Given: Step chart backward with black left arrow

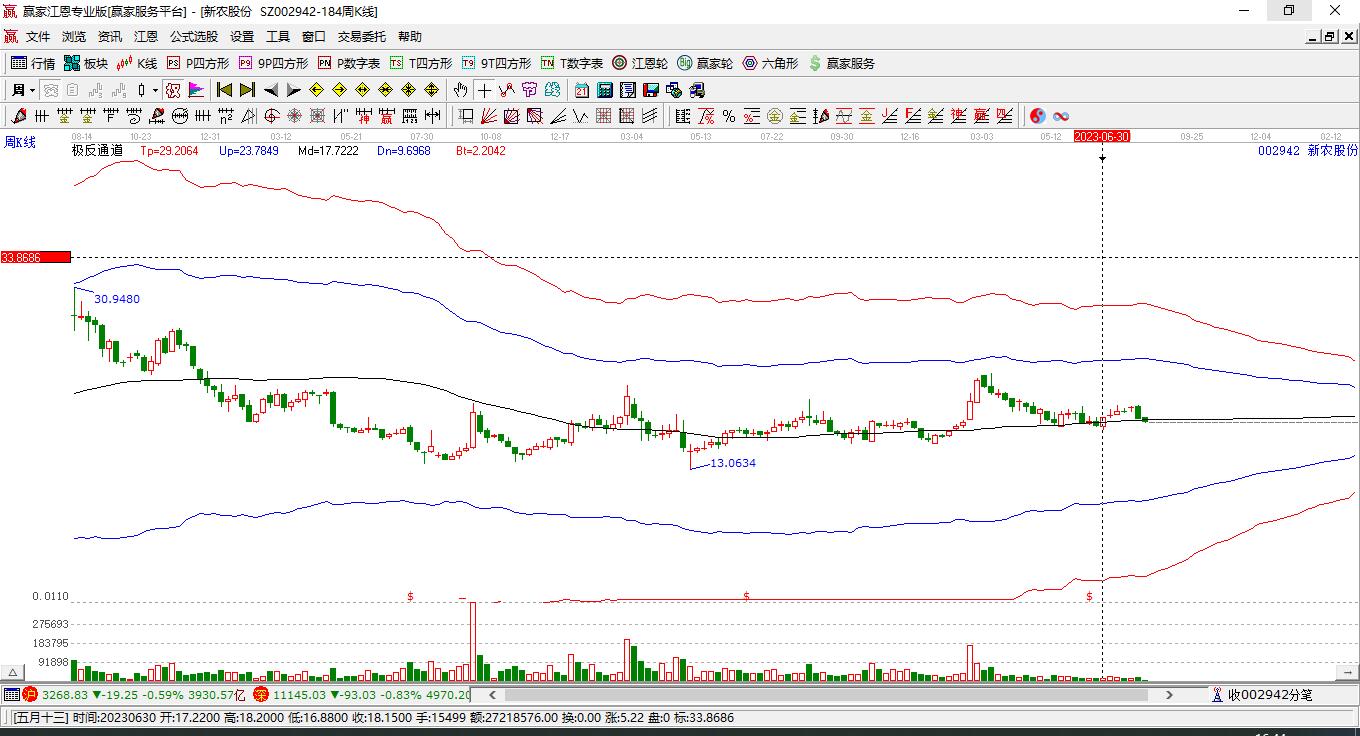Looking at the screenshot, I should pos(270,90).
